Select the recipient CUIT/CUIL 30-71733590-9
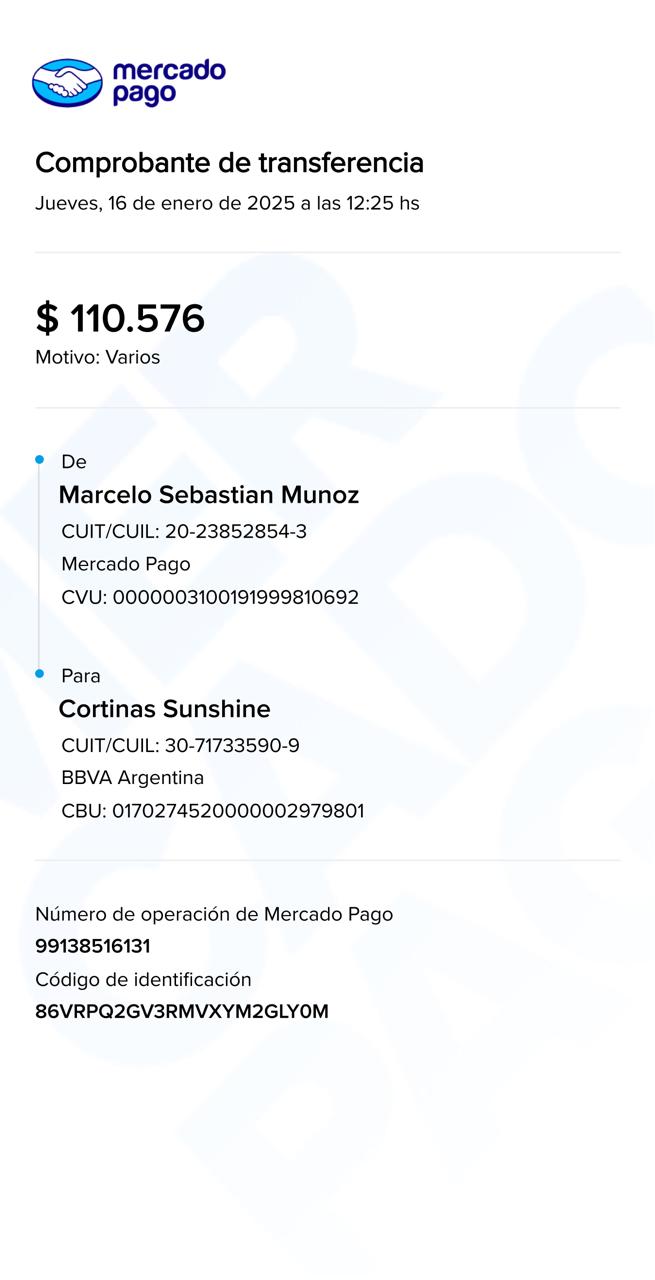Image resolution: width=655 pixels, height=1280 pixels. tap(180, 746)
